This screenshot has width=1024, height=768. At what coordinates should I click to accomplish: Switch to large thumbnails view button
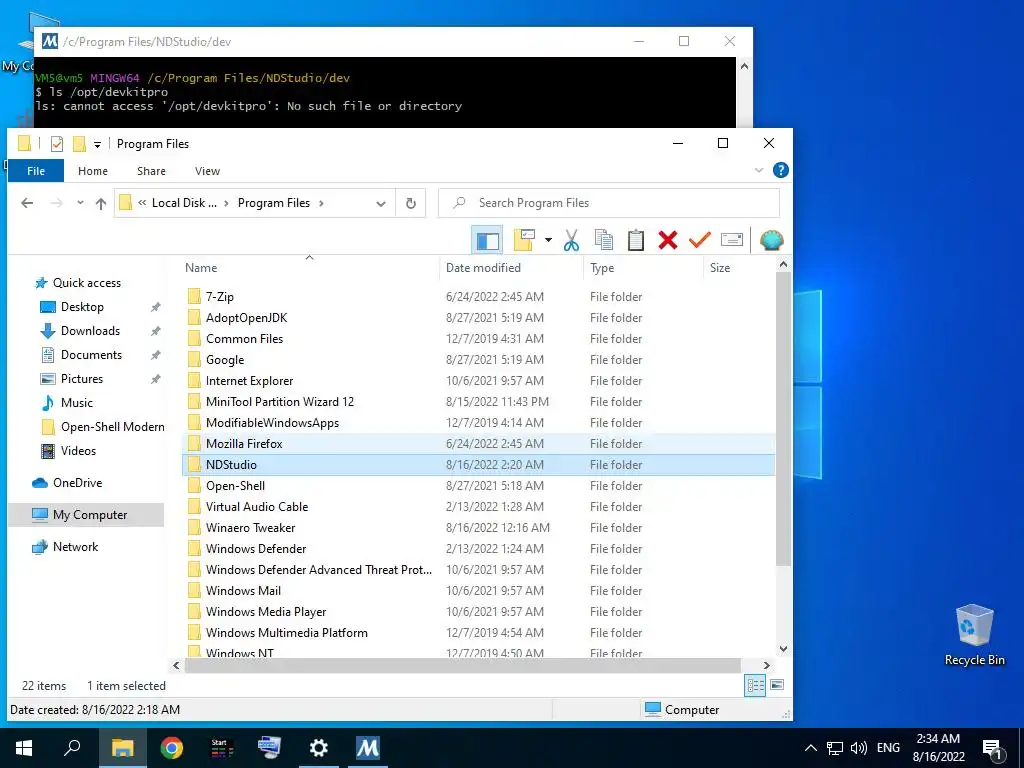pyautogui.click(x=777, y=685)
